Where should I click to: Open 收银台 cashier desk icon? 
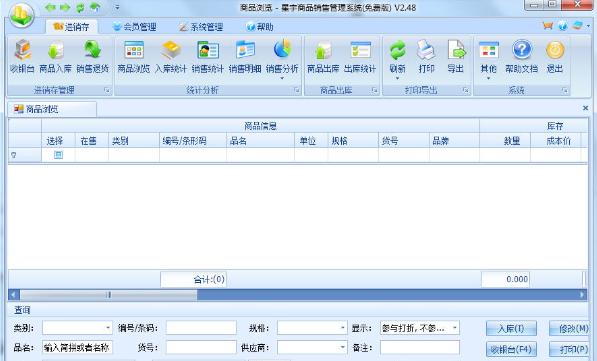(x=22, y=57)
